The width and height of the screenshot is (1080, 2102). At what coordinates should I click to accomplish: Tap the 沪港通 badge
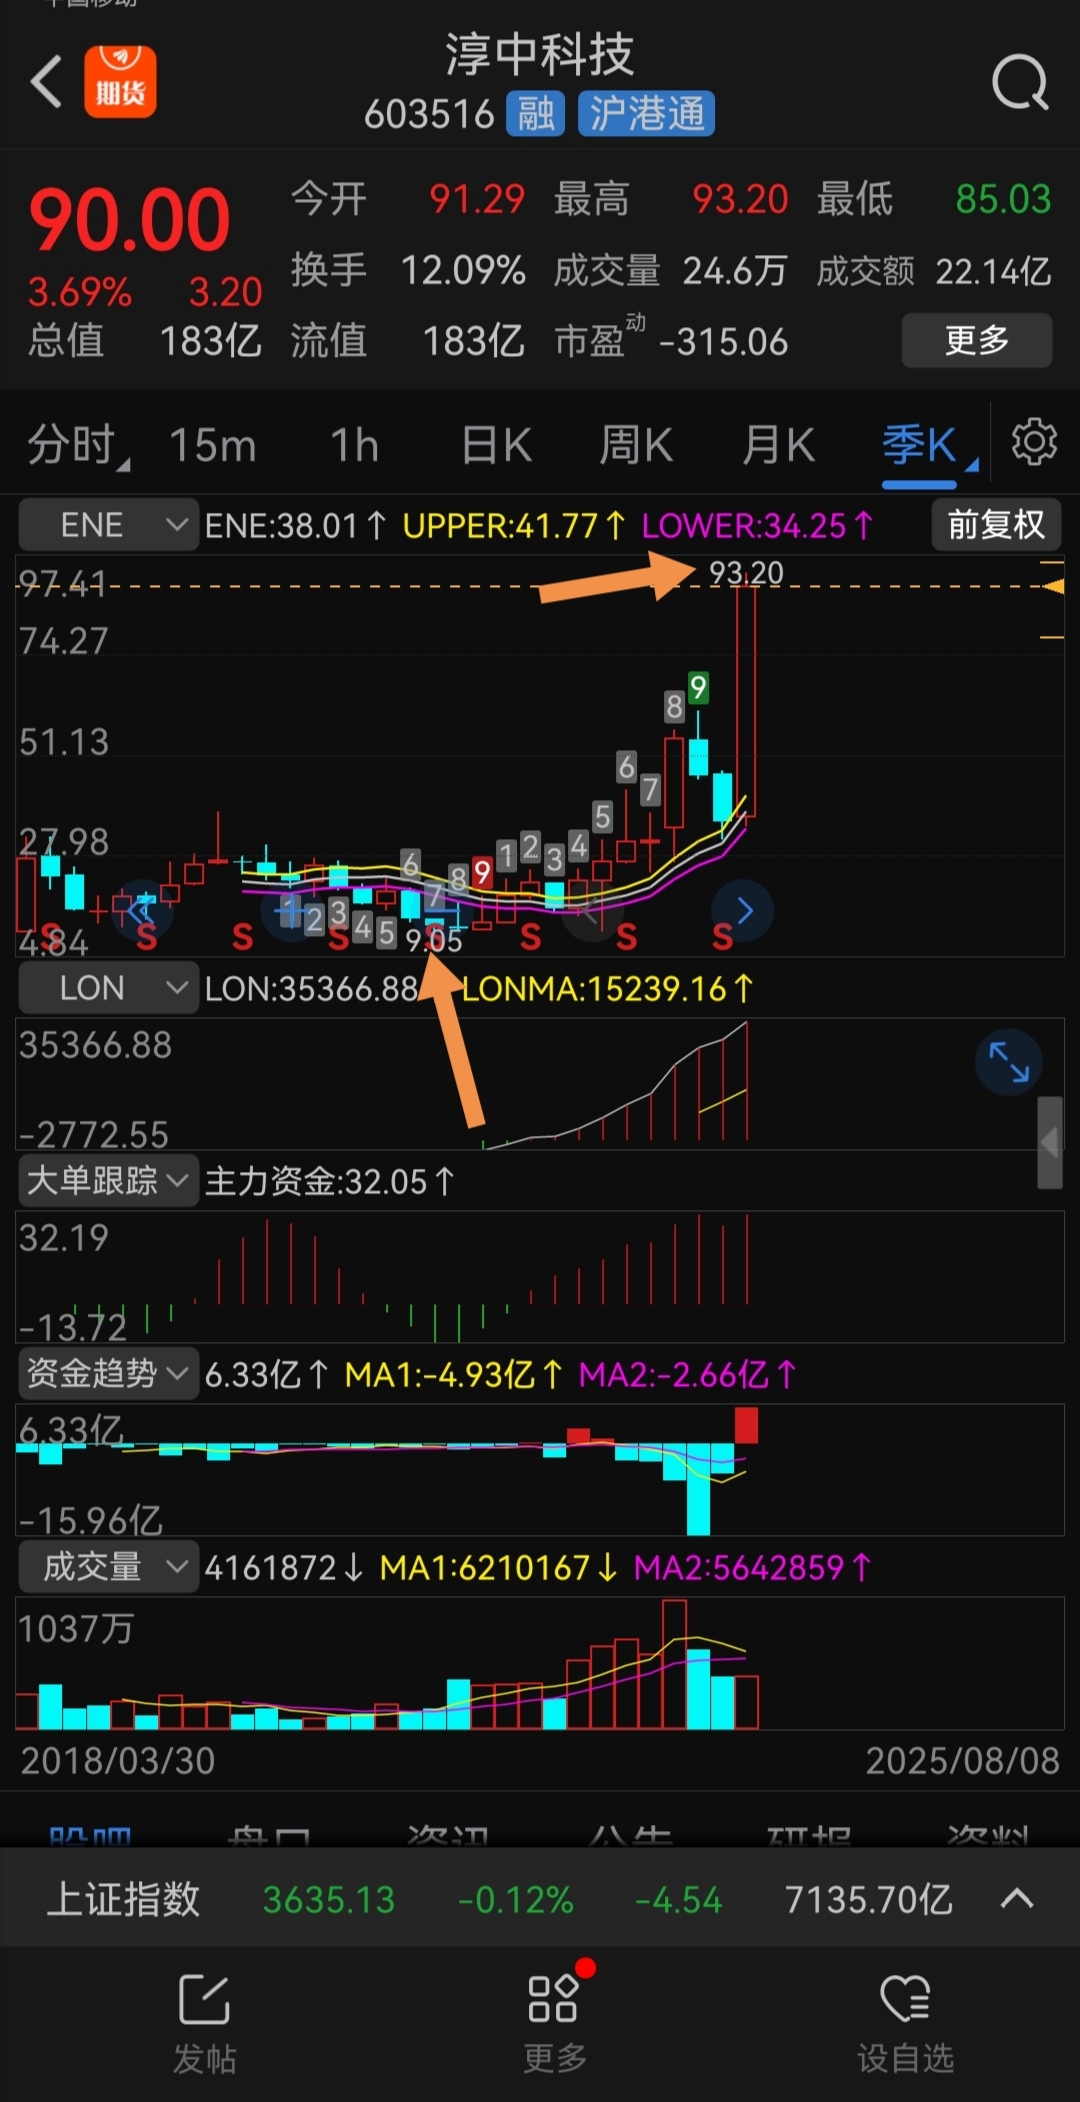click(646, 114)
